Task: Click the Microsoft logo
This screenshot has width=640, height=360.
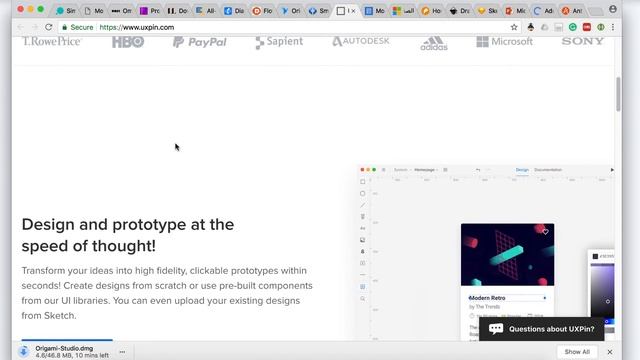Action: 504,42
